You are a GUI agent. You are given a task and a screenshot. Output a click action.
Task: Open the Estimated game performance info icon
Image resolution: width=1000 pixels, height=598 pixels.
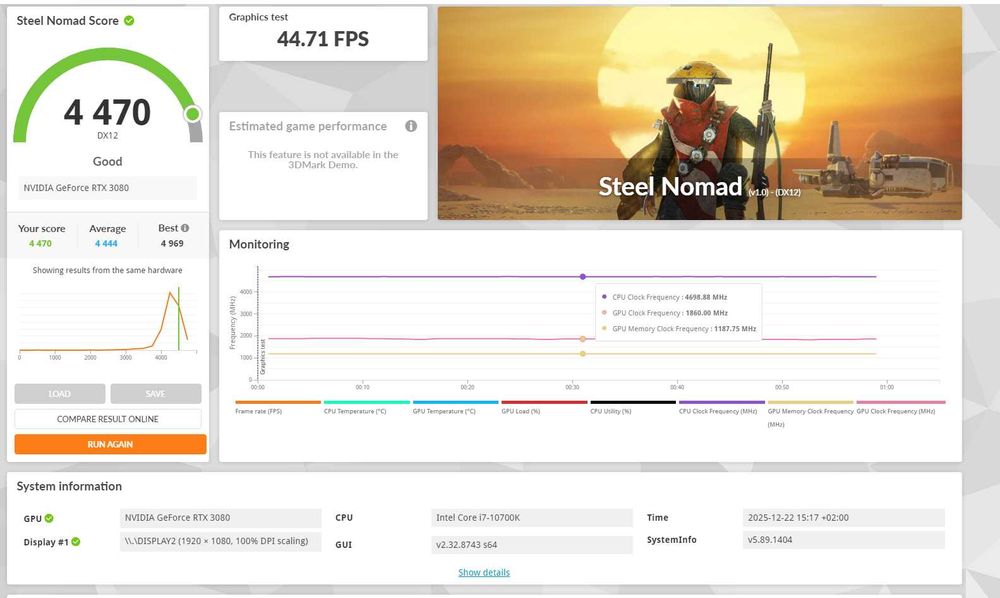click(411, 126)
